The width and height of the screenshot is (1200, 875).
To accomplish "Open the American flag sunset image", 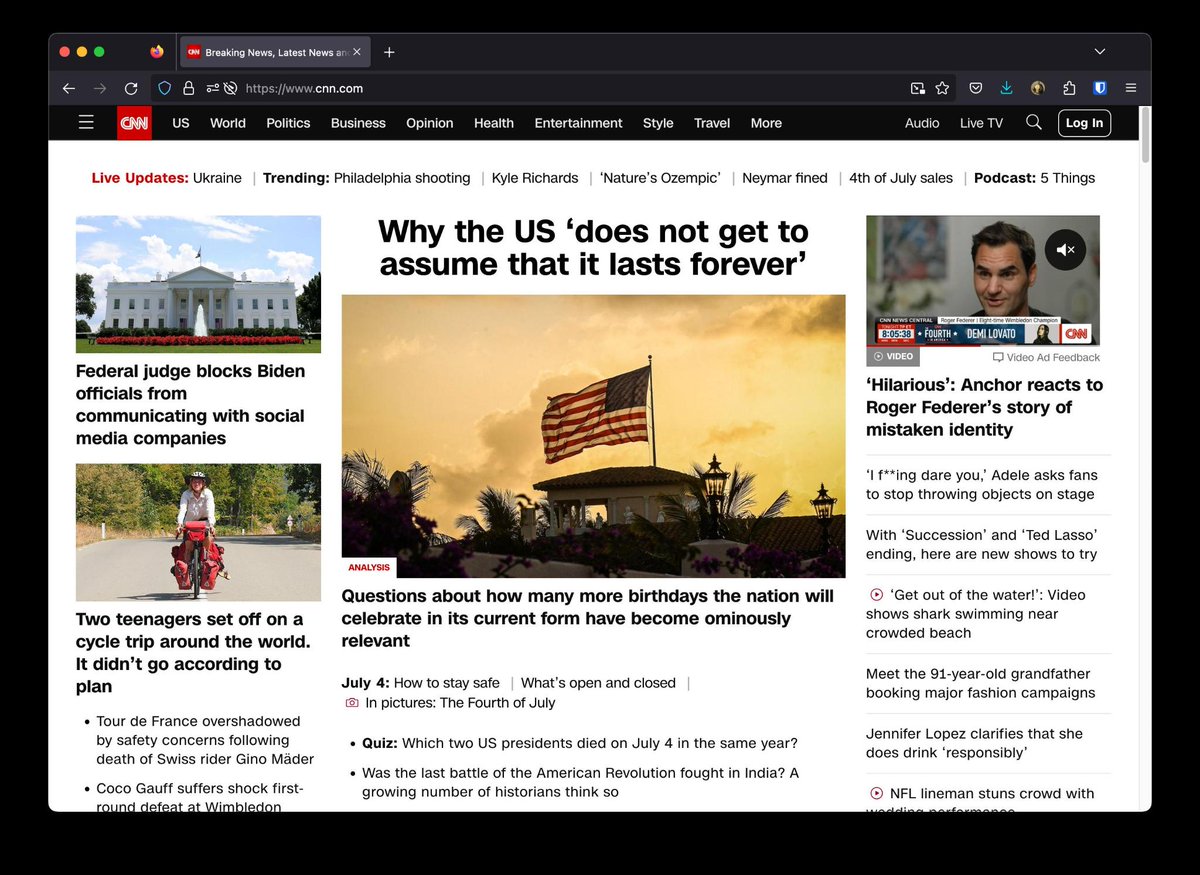I will [x=593, y=436].
